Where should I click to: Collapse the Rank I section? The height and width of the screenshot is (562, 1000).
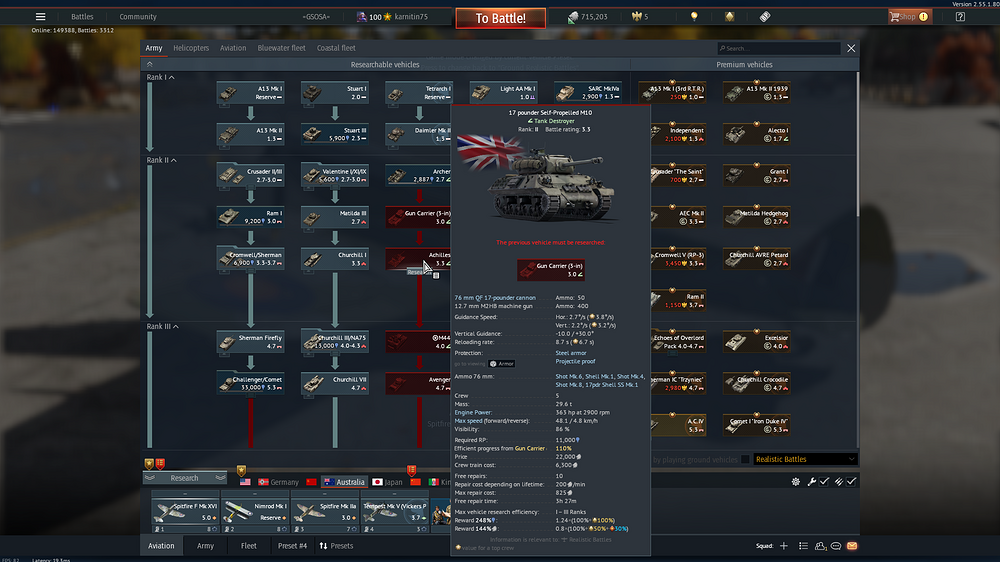pos(172,77)
